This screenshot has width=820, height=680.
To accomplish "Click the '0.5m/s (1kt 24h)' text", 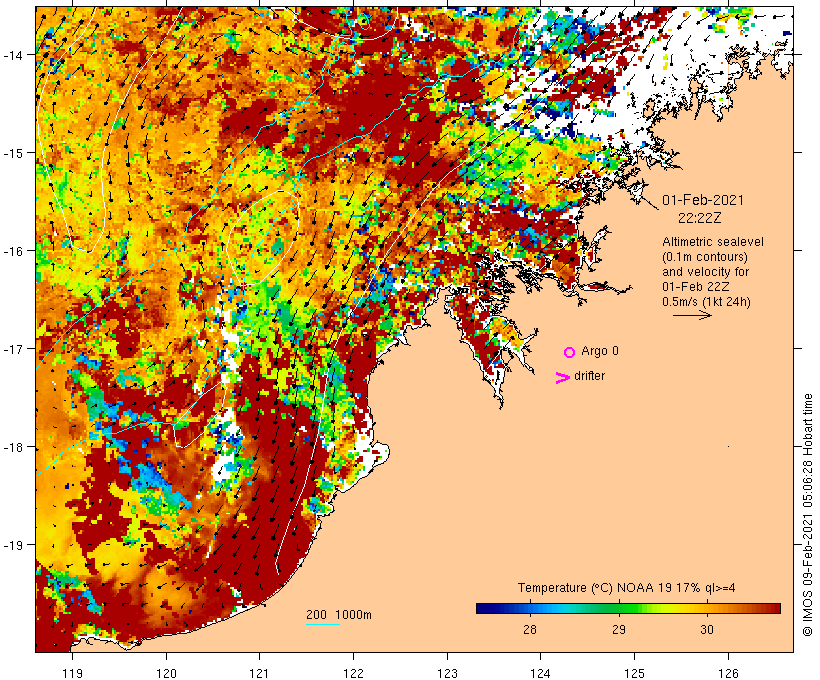I will [706, 302].
